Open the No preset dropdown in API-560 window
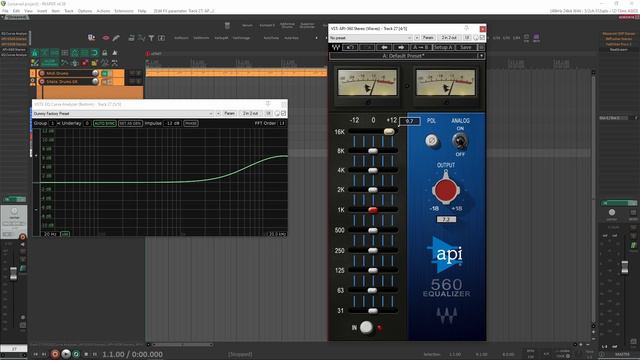The width and height of the screenshot is (640, 360). click(371, 38)
